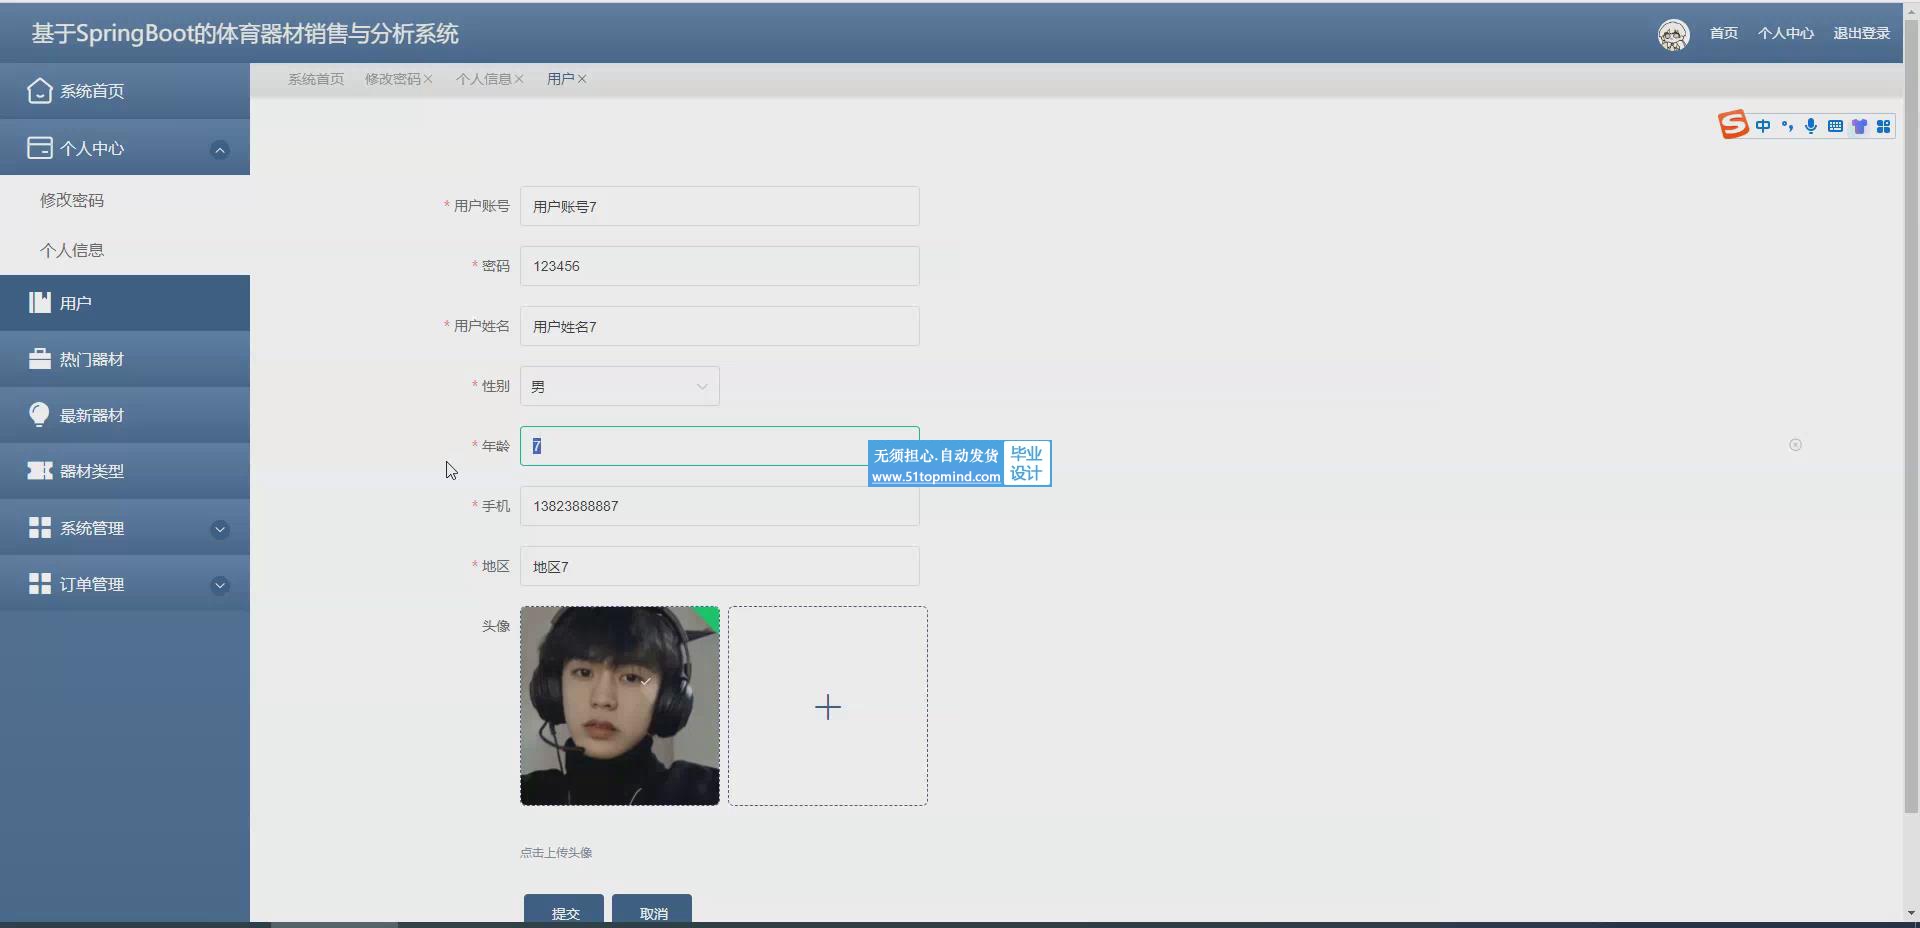
Task: Click the Sogou microphone voice input icon
Action: (1811, 126)
